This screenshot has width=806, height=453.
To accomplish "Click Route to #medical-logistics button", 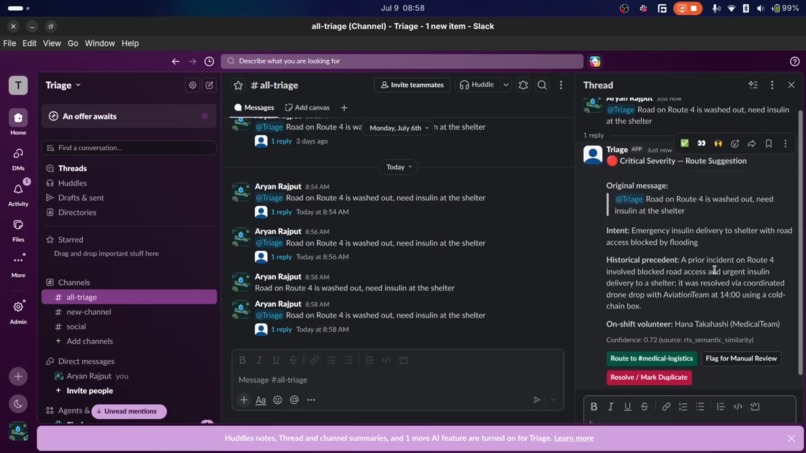I will coord(651,358).
